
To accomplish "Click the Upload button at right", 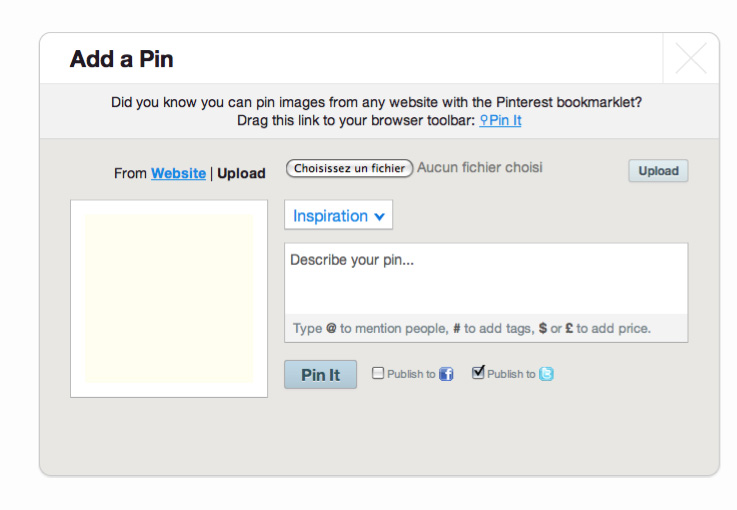I will pyautogui.click(x=658, y=171).
